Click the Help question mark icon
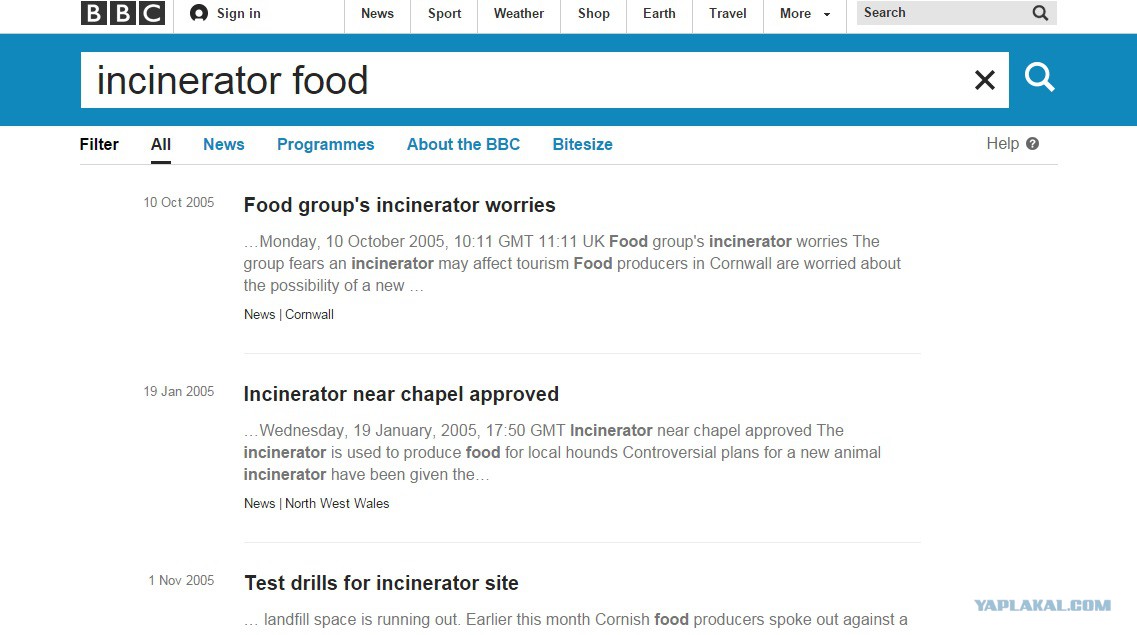 (1033, 144)
